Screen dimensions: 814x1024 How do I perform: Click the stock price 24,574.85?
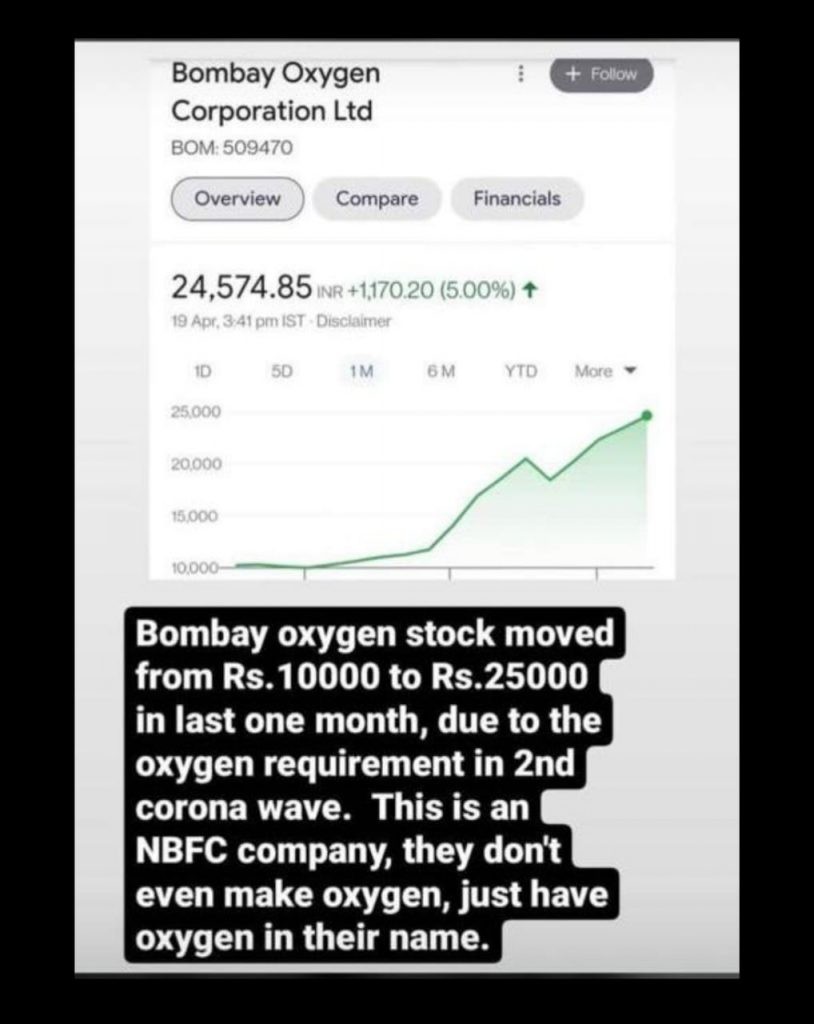pyautogui.click(x=242, y=287)
